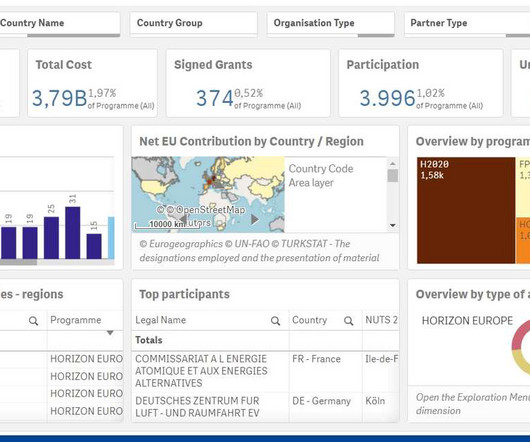
Task: Click the Programme column header
Action: click(x=76, y=320)
